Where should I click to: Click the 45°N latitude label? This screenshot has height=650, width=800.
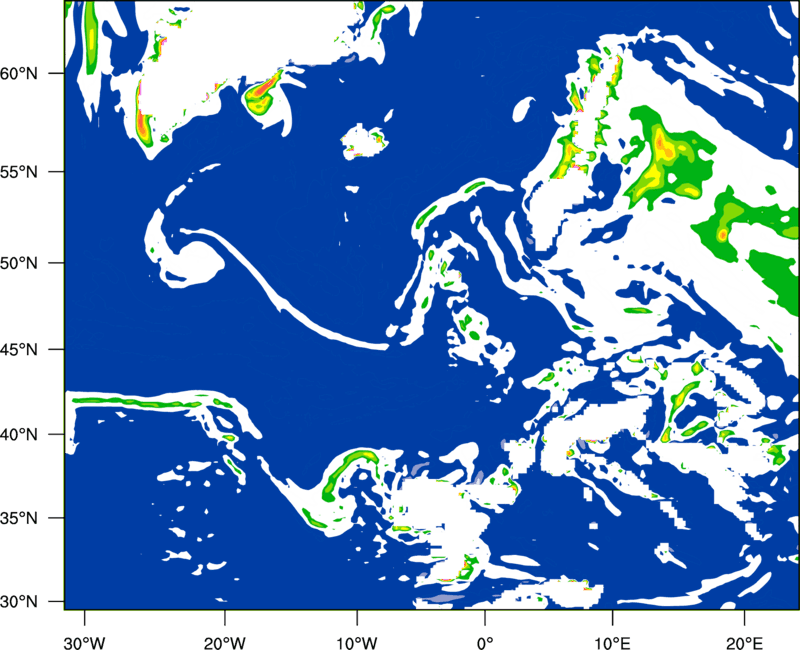coord(19,349)
